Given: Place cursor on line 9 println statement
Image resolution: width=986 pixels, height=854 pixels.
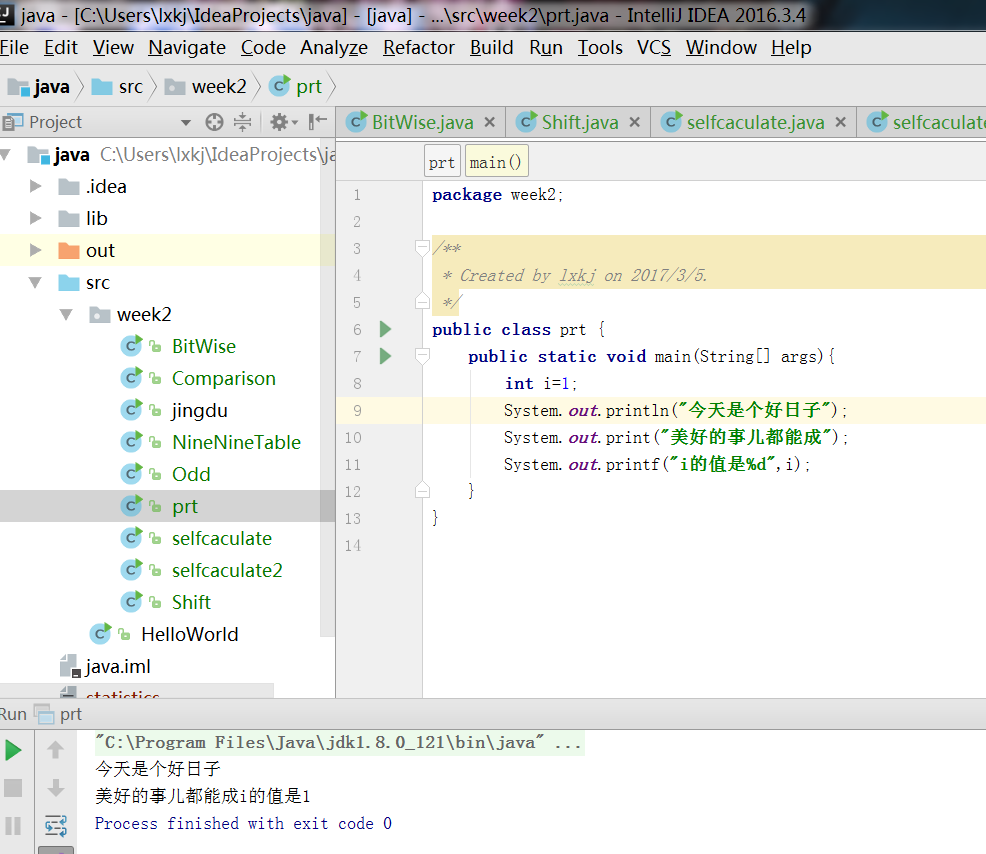Looking at the screenshot, I should click(x=675, y=411).
